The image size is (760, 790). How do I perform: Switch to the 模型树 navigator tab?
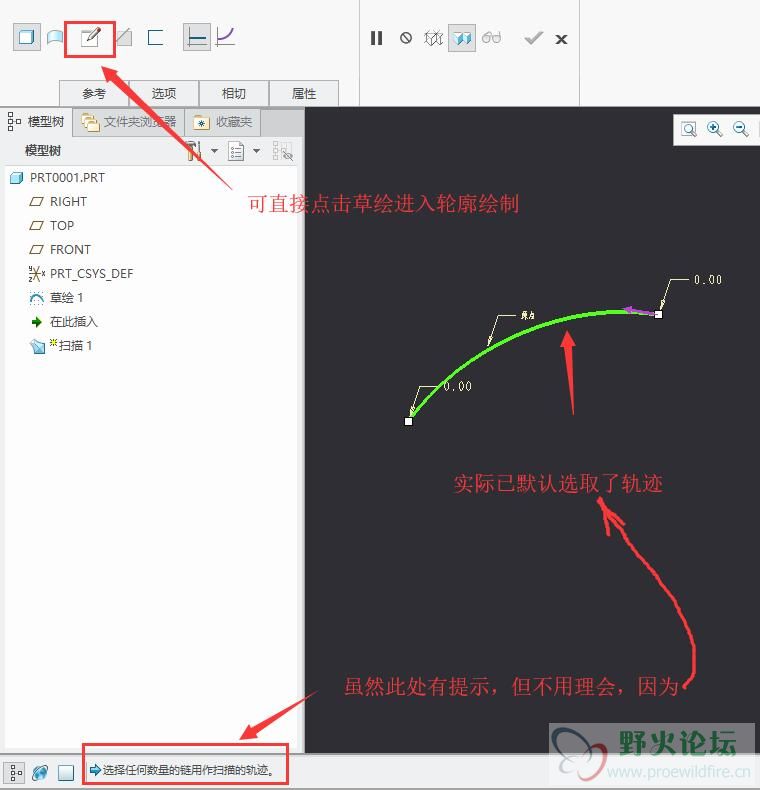point(36,121)
